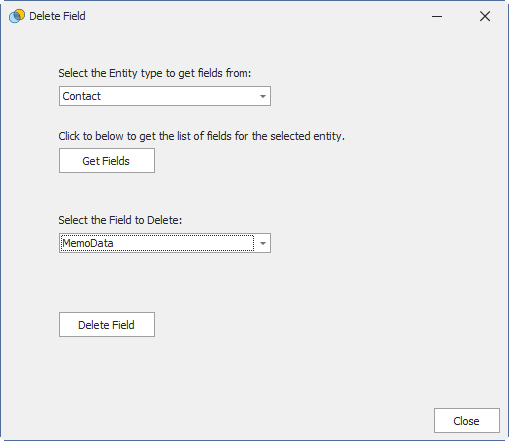The height and width of the screenshot is (441, 509).
Task: Click the 'Select the Field to Delete' label
Action: tap(120, 220)
